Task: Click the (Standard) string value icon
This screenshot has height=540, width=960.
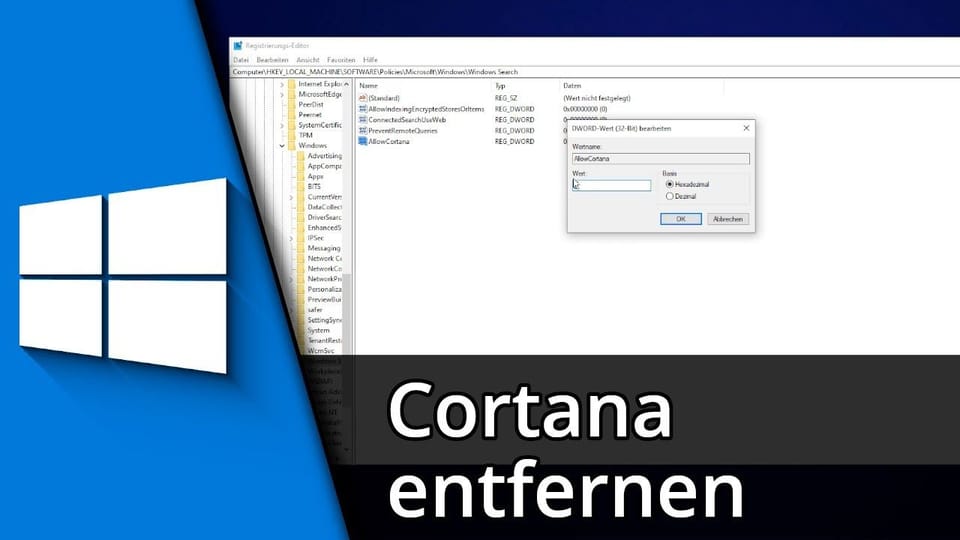Action: (x=362, y=98)
